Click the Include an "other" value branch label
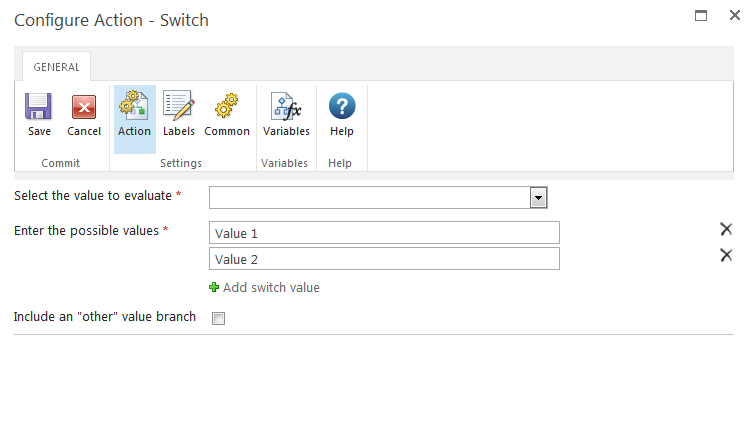The width and height of the screenshot is (750, 435). coord(105,317)
